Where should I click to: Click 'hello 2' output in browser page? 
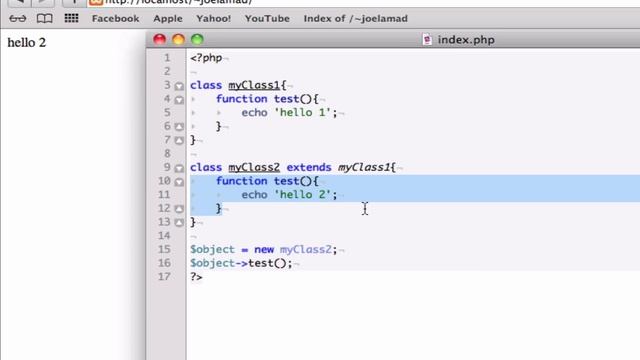click(x=27, y=42)
